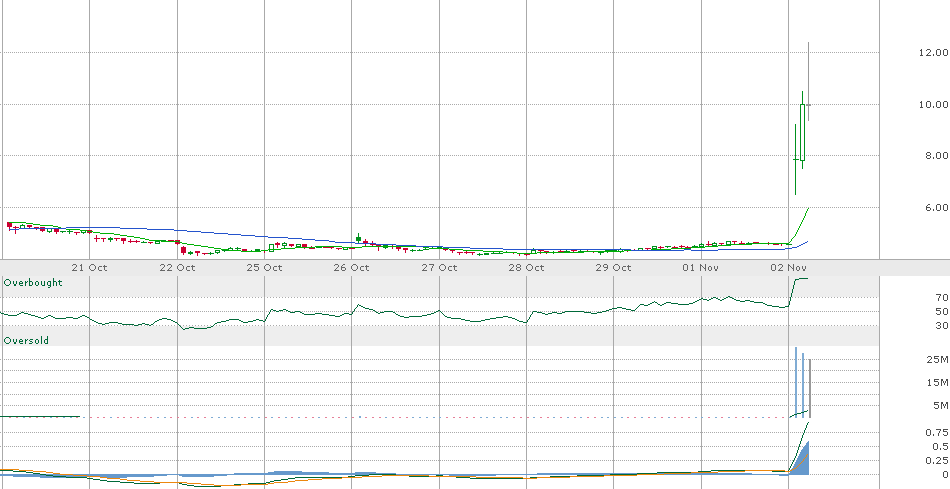This screenshot has height=489, width=950.
Task: Click the RSI 30 level label
Action: [x=942, y=325]
